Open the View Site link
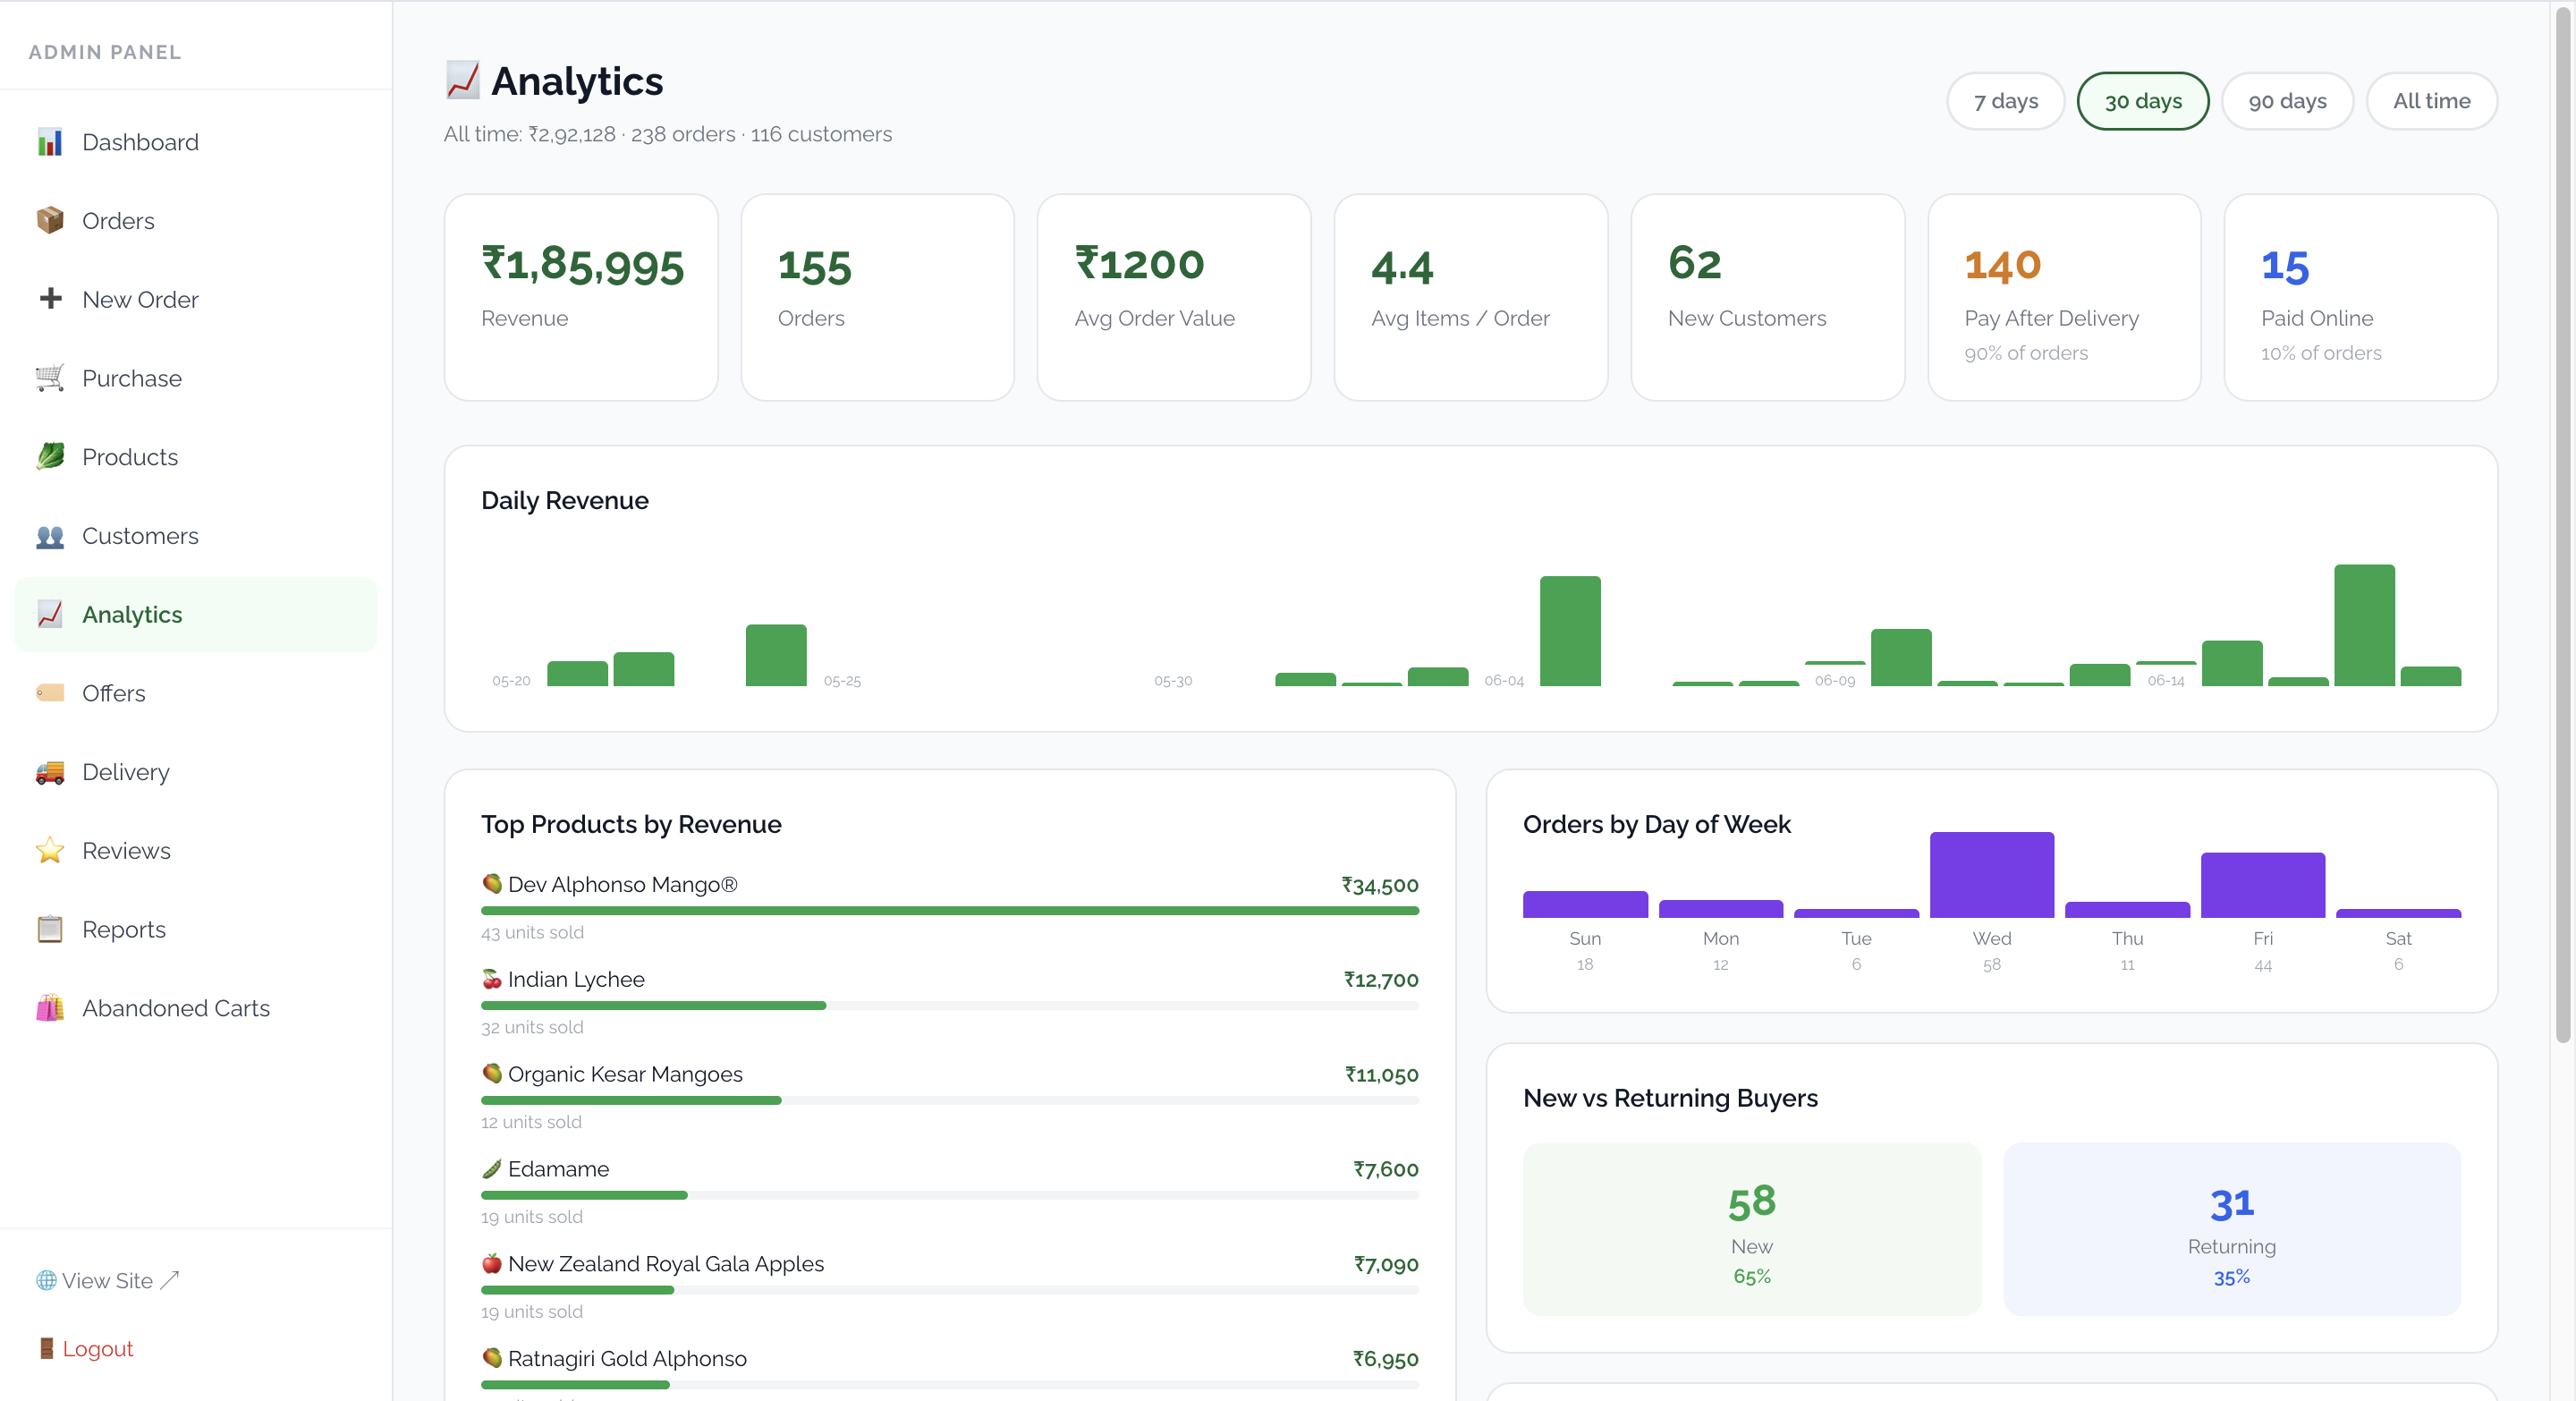The image size is (2576, 1401). pyautogui.click(x=107, y=1280)
